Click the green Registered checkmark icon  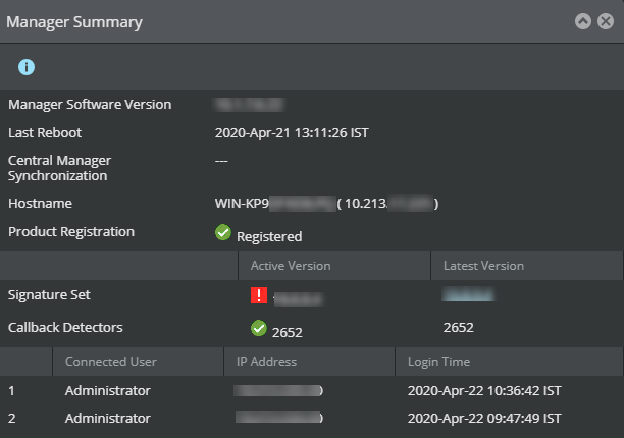point(223,232)
